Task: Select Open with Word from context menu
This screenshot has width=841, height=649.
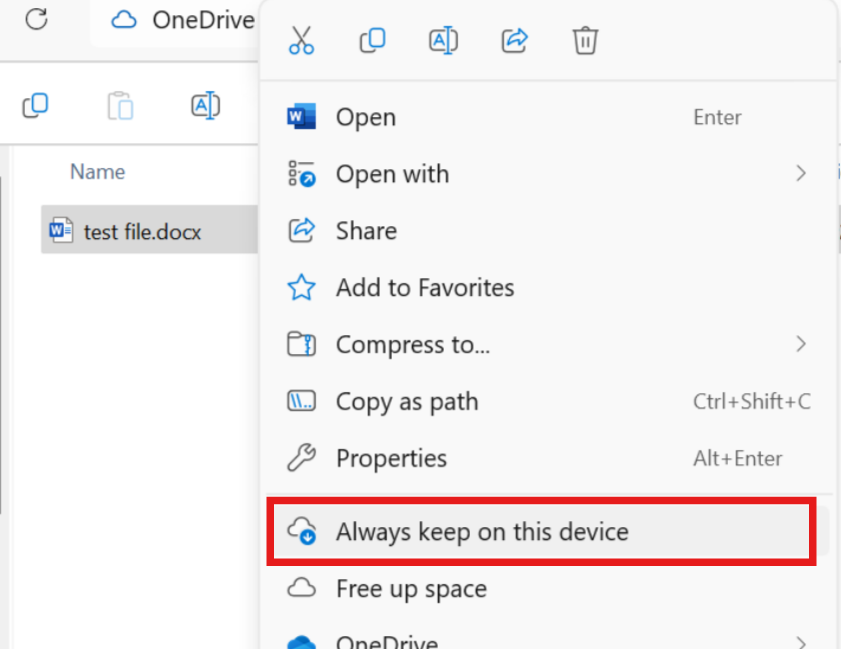Action: [547, 117]
